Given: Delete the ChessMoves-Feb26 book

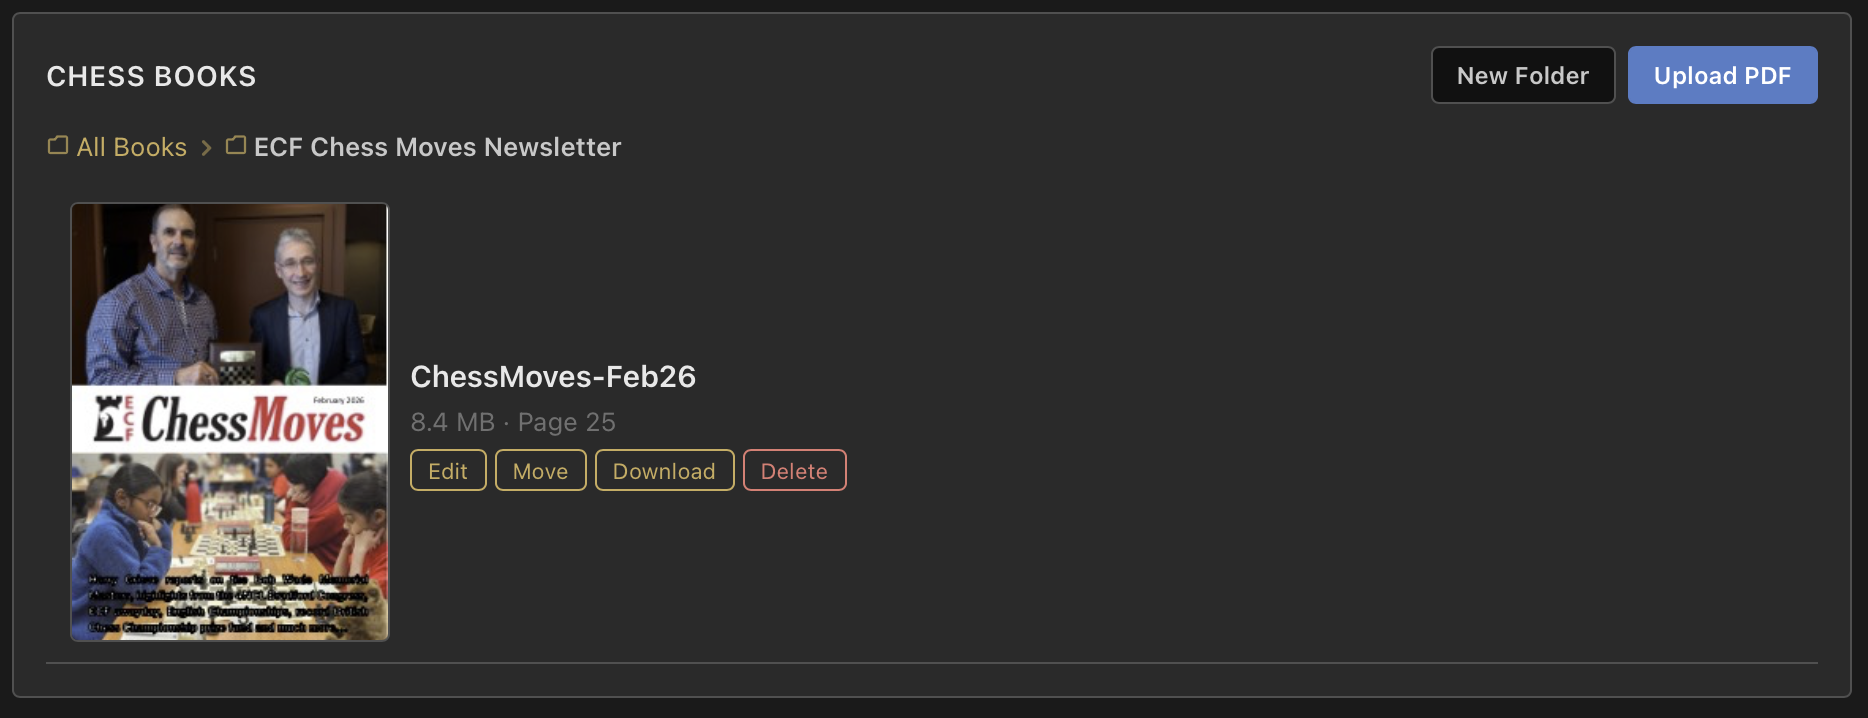Looking at the screenshot, I should click(x=794, y=471).
